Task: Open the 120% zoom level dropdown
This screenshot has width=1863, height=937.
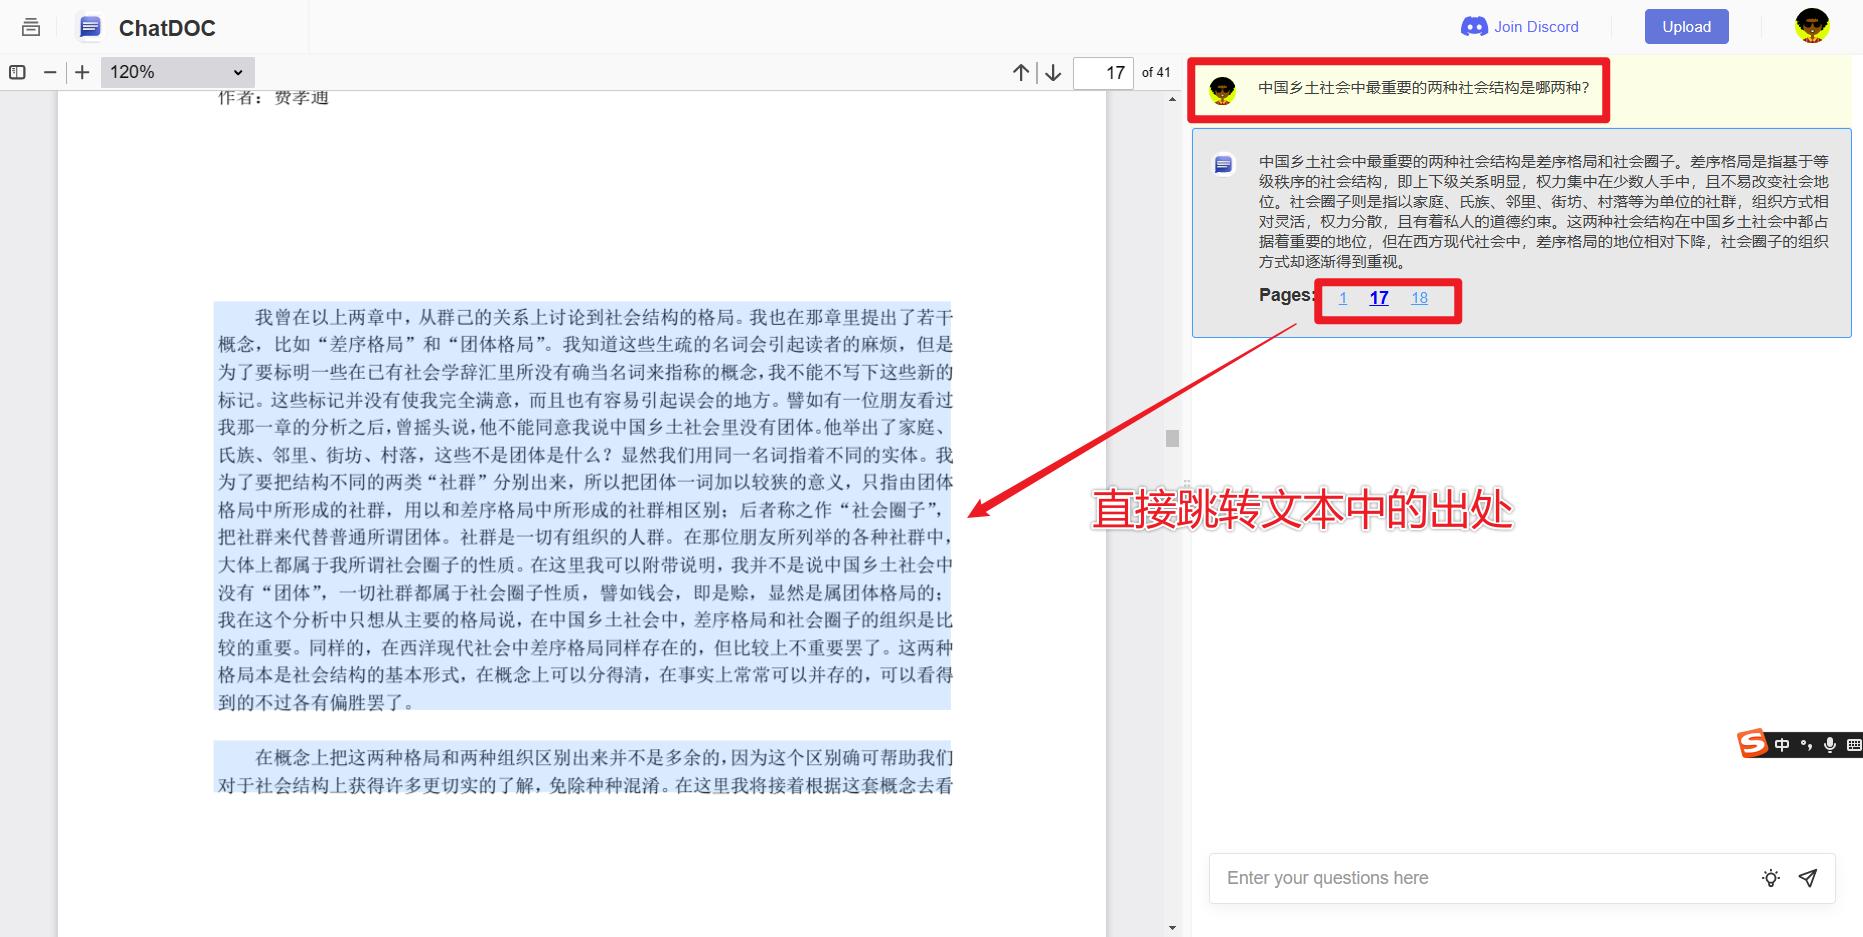Action: (176, 72)
